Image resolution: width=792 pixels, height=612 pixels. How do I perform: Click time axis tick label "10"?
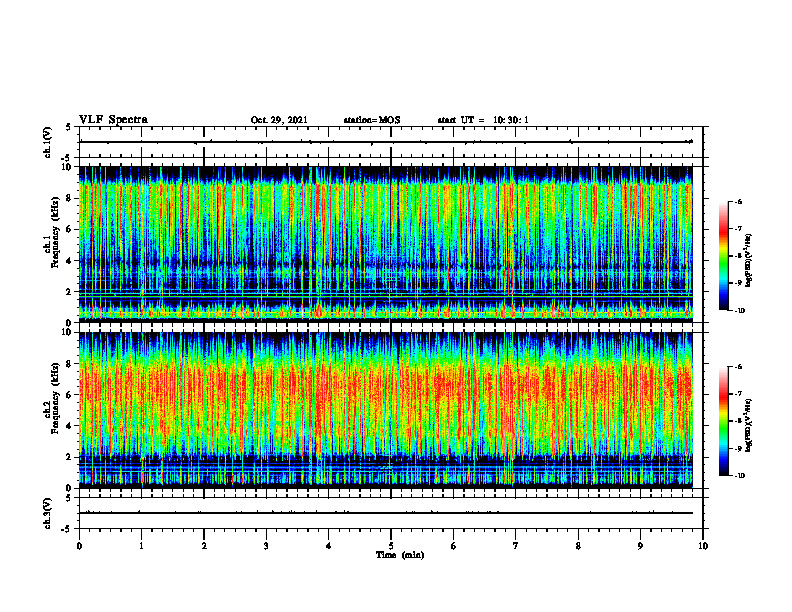coord(703,546)
